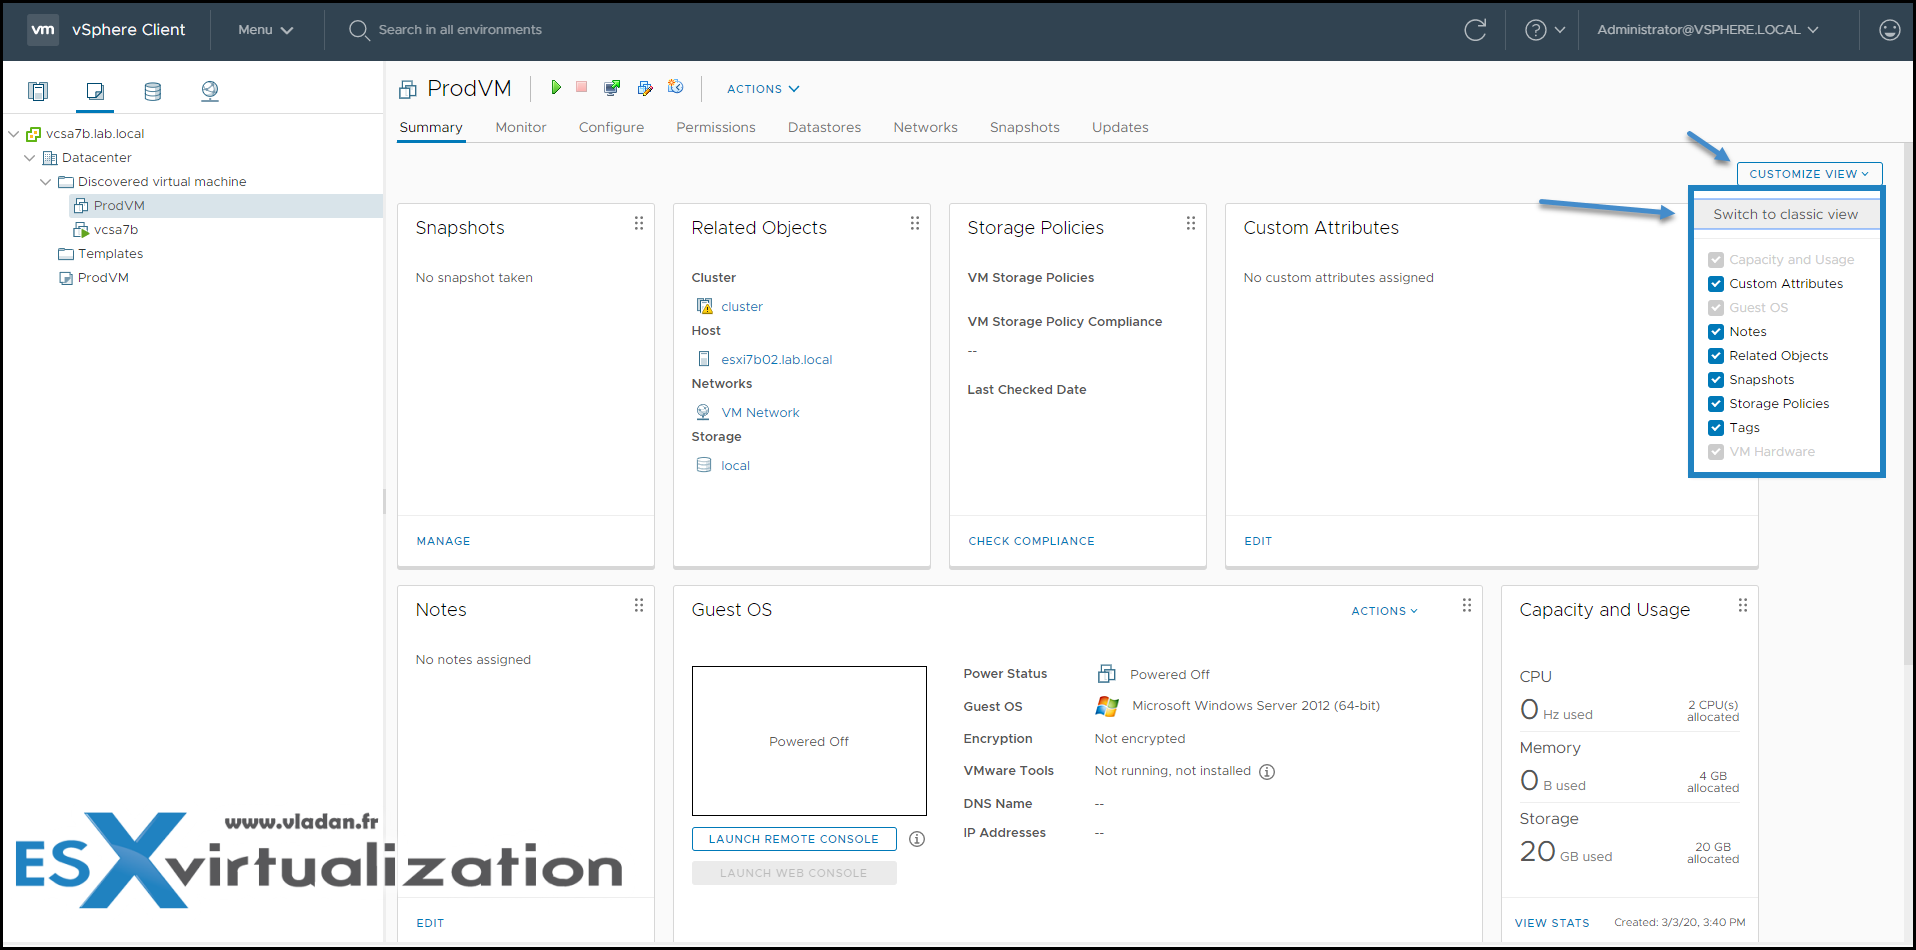
Task: Switch to the Storage inventory icon
Action: 153,91
